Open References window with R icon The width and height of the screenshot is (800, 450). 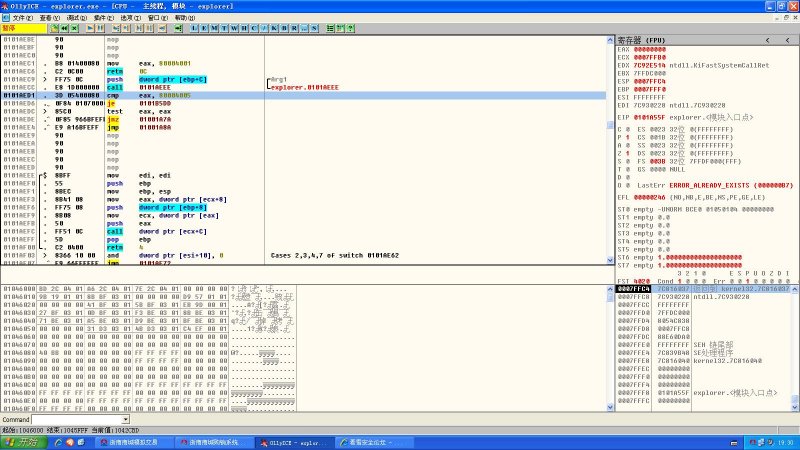pyautogui.click(x=294, y=28)
